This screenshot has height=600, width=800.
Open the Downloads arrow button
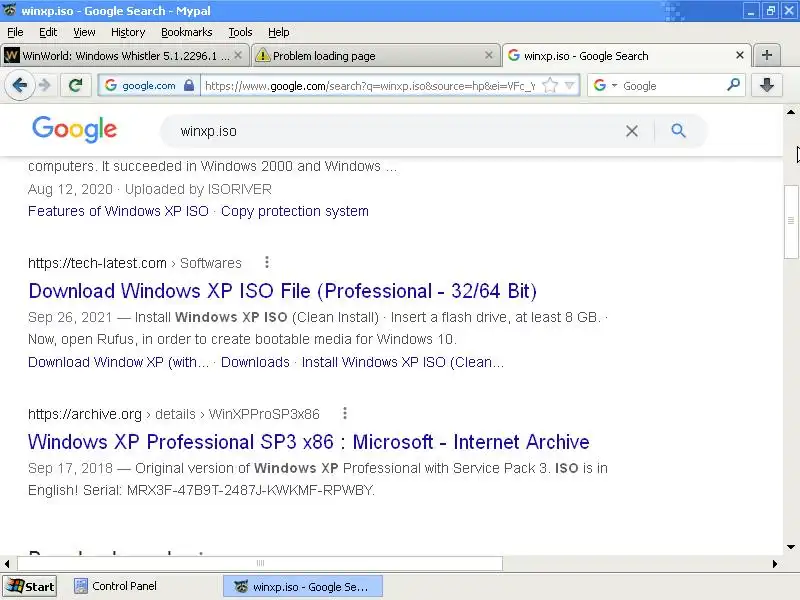click(766, 85)
